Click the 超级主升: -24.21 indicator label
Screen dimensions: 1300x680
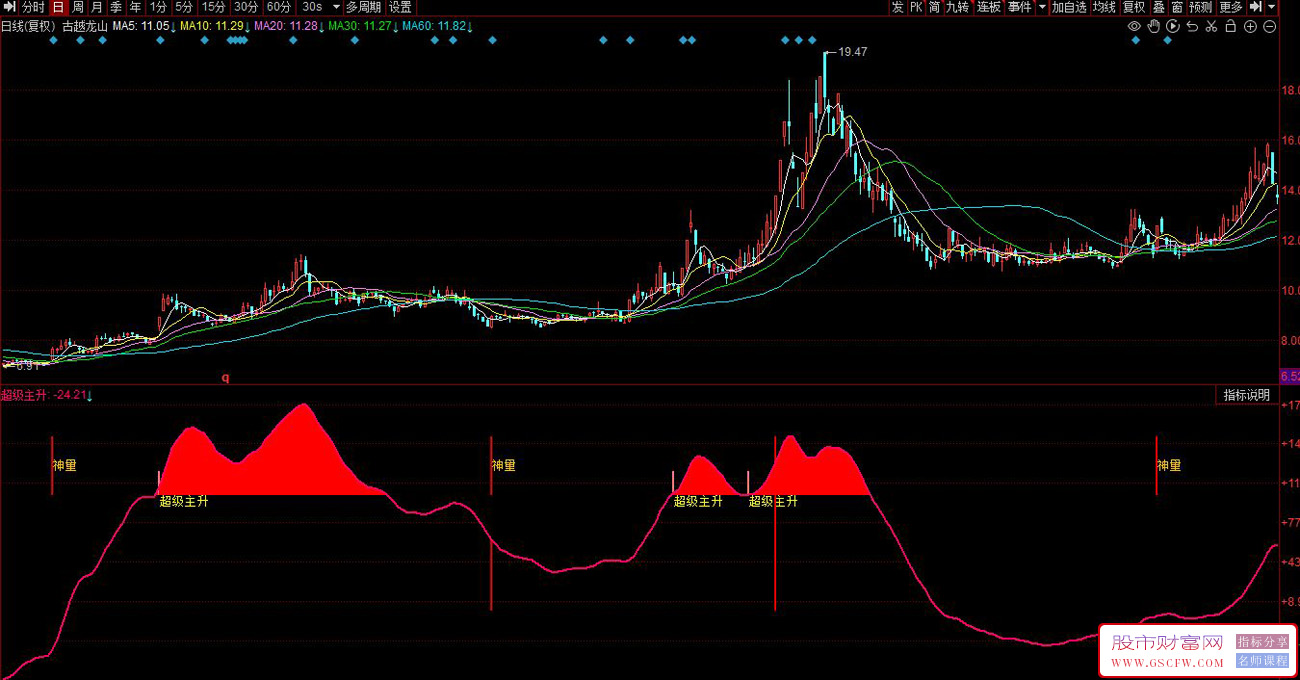(x=46, y=395)
